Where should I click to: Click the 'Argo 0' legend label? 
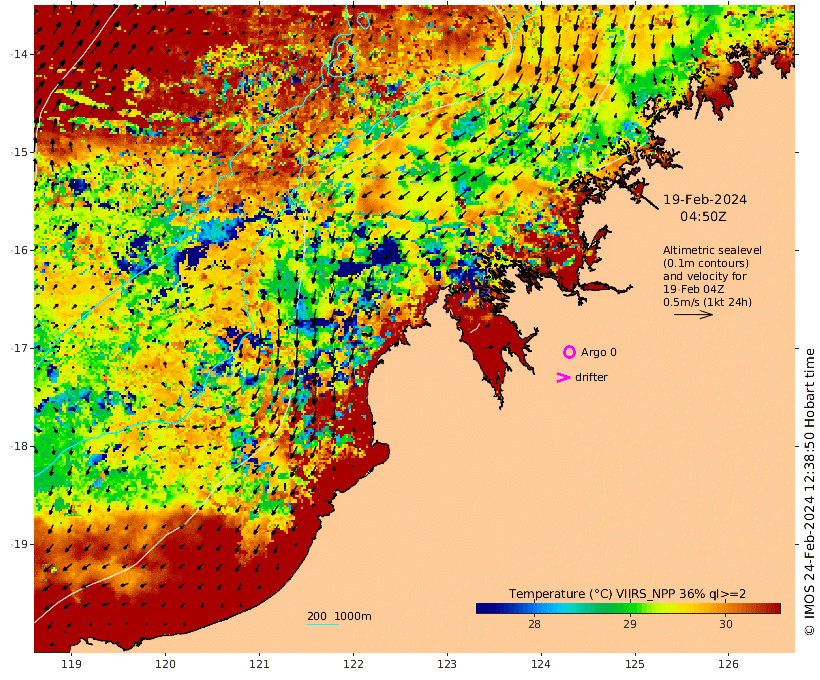point(599,352)
